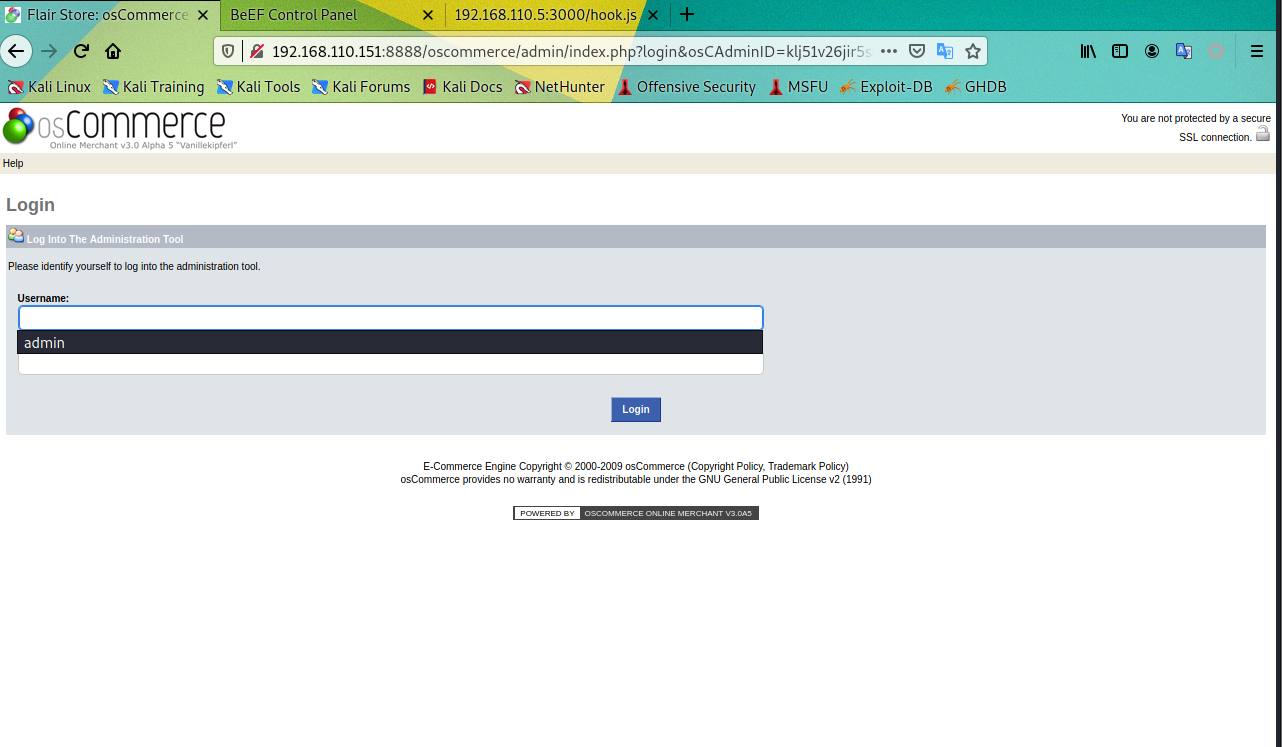
Task: Click the 'Username:' label
Action: pos(43,298)
